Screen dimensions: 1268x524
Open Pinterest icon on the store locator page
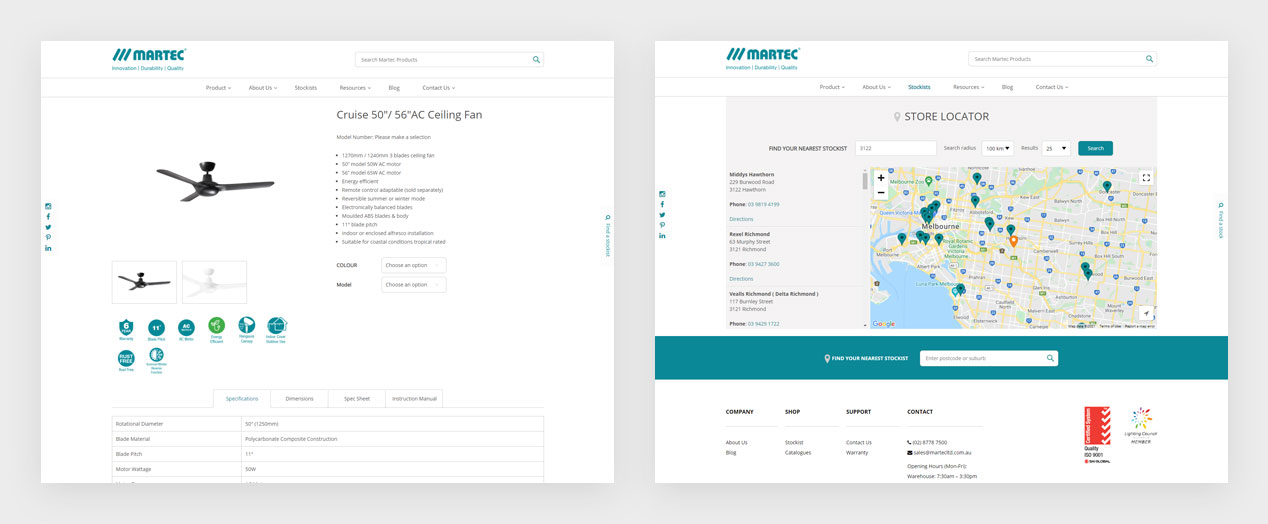point(662,225)
